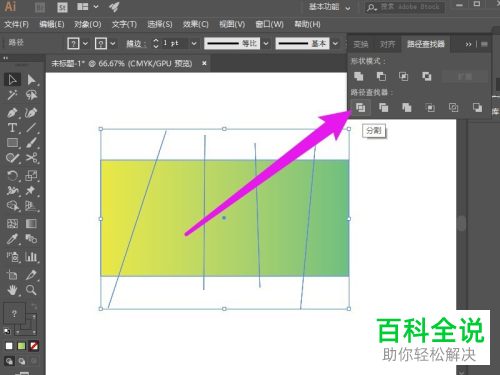Click stroke weight stepper arrows
This screenshot has width=500, height=375.
(x=156, y=44)
